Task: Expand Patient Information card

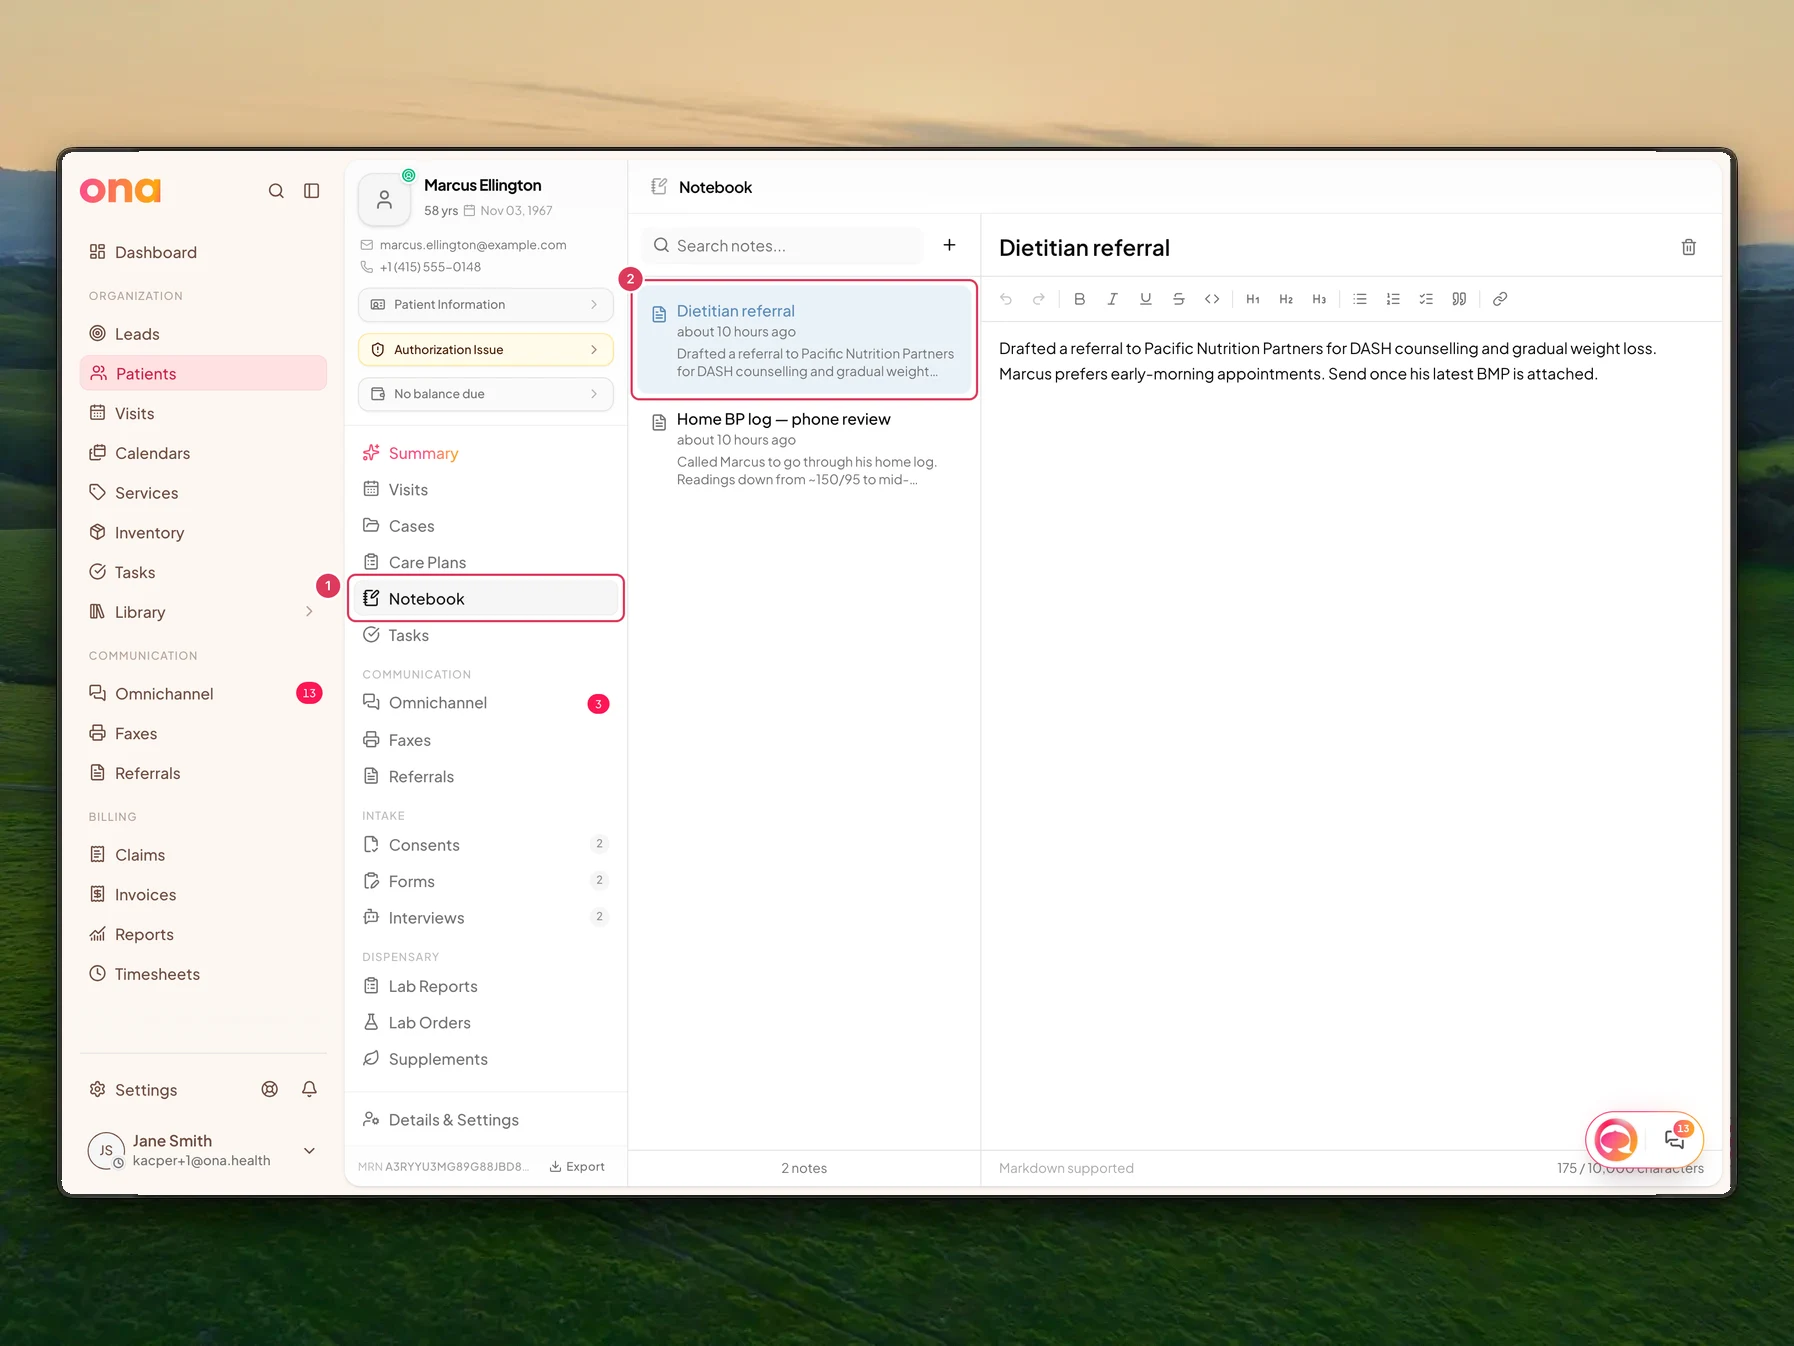Action: pos(486,305)
